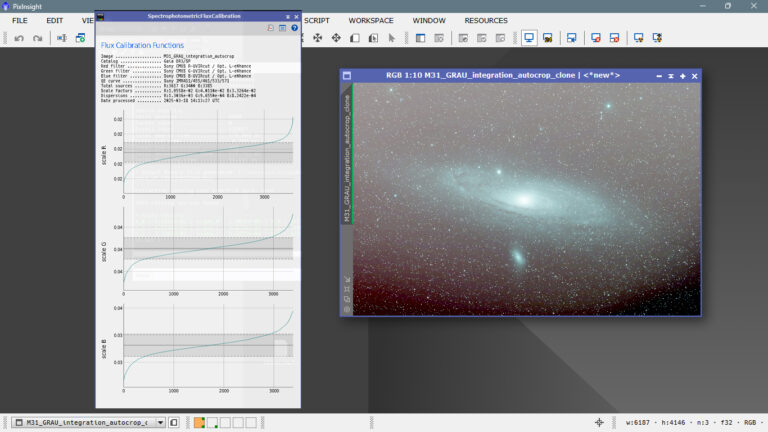Screen dimensions: 768x432
Task: Open the RESOURCES menu
Action: coord(486,21)
